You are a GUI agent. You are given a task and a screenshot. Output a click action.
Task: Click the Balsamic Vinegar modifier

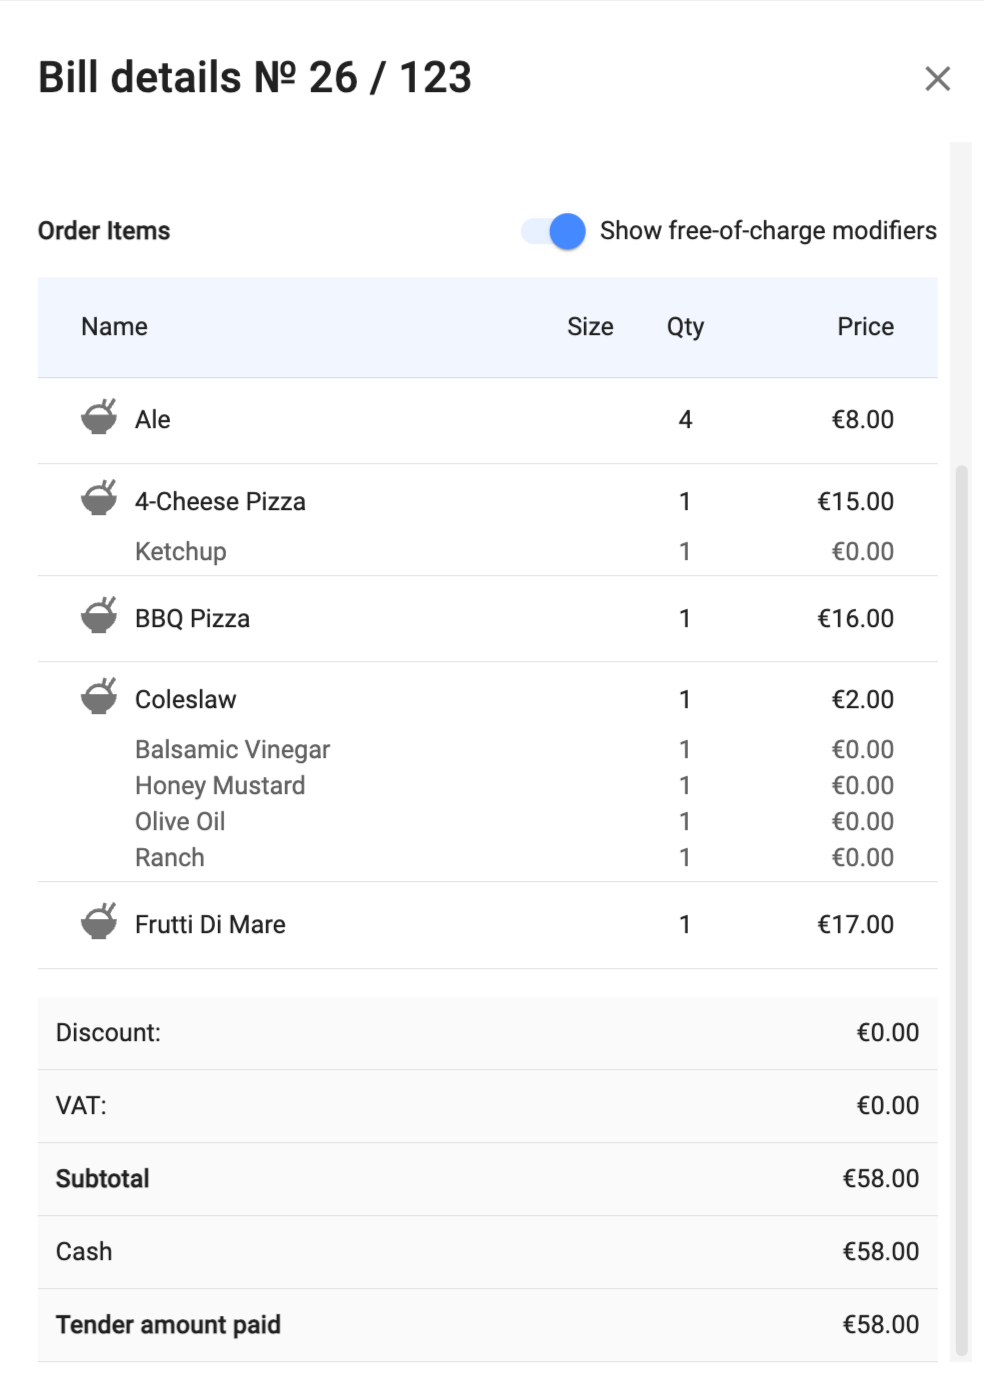(232, 750)
